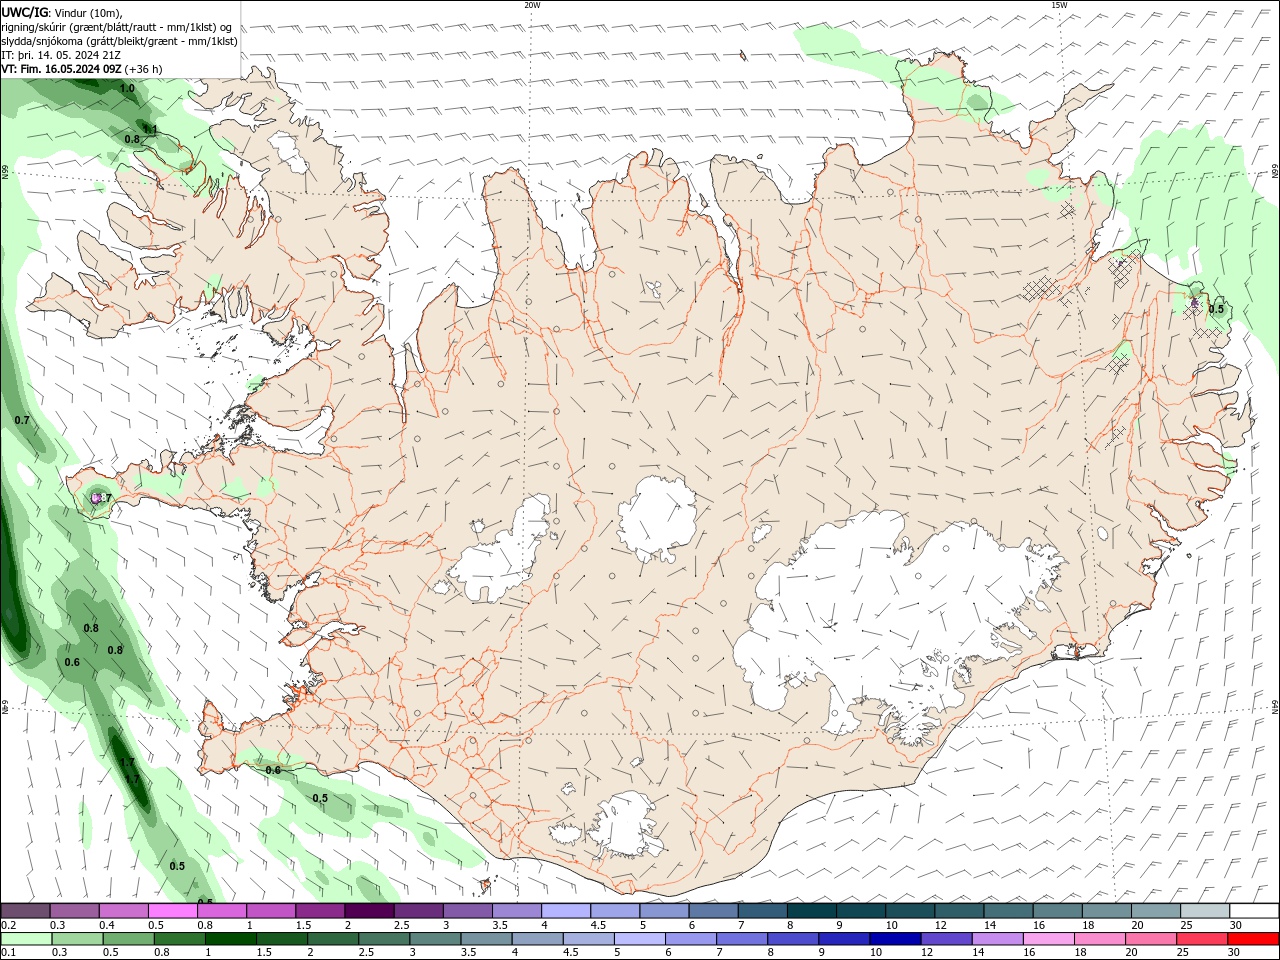This screenshot has width=1280, height=960.
Task: Click the '(+36 h)' forecast offset text
Action: 144,69
